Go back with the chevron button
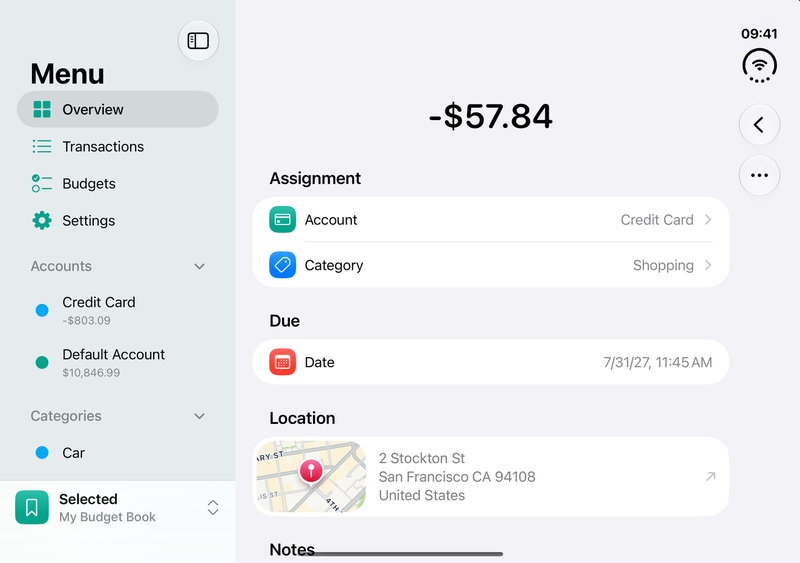This screenshot has width=800, height=563. [x=759, y=125]
